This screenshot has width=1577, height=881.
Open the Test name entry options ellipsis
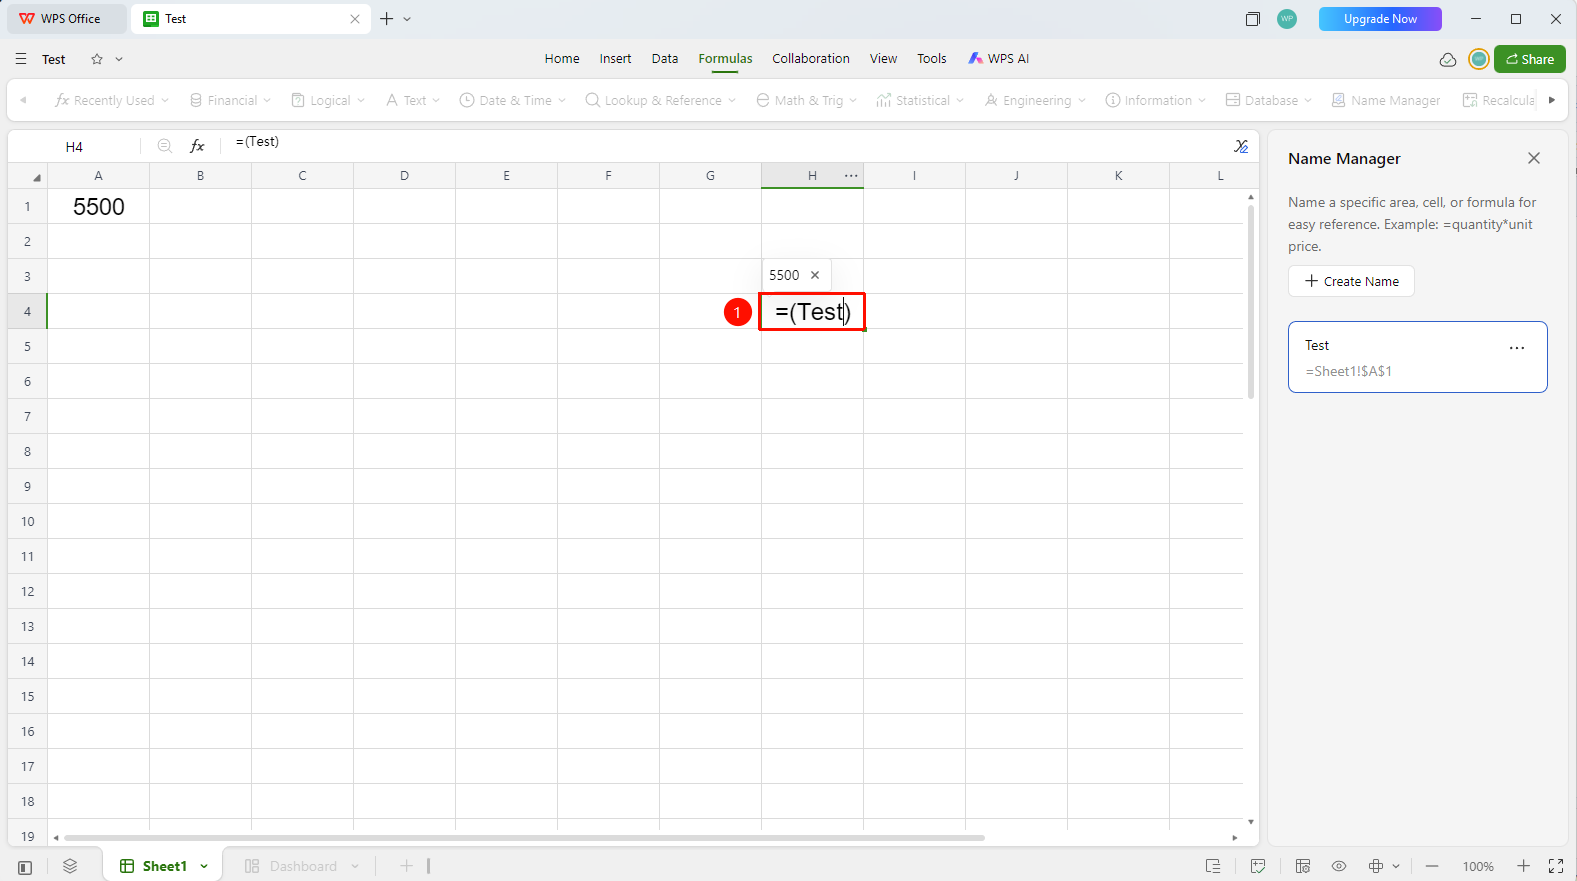(x=1517, y=348)
